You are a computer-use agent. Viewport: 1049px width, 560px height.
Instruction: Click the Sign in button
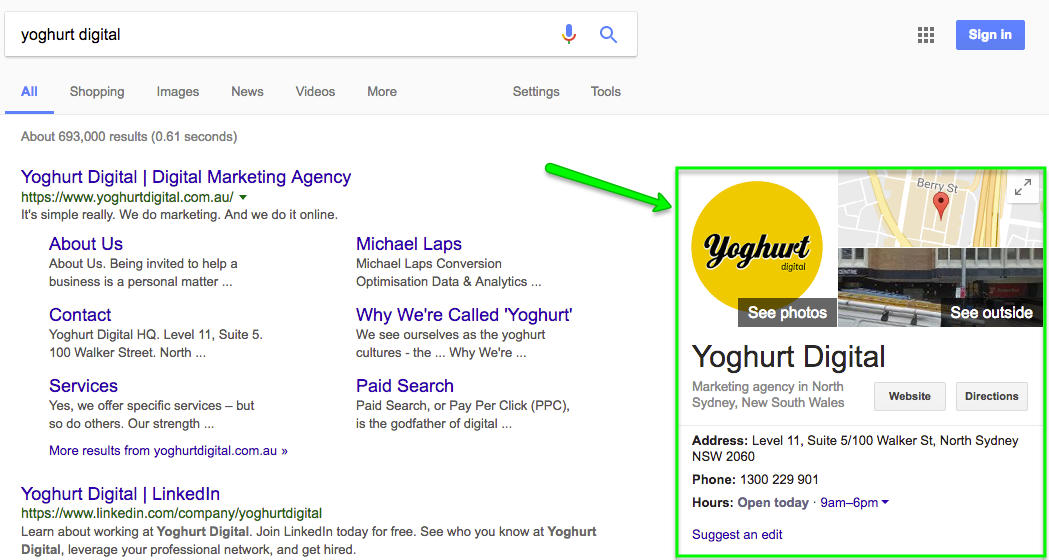(x=990, y=35)
